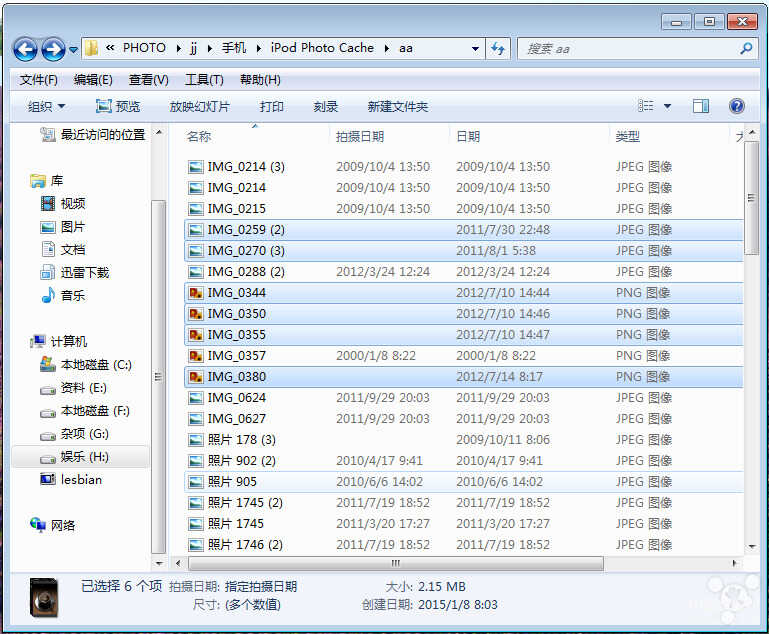Viewport: 769px width, 634px height.
Task: Open the lesbian item in the navigation pane
Action: (x=71, y=479)
